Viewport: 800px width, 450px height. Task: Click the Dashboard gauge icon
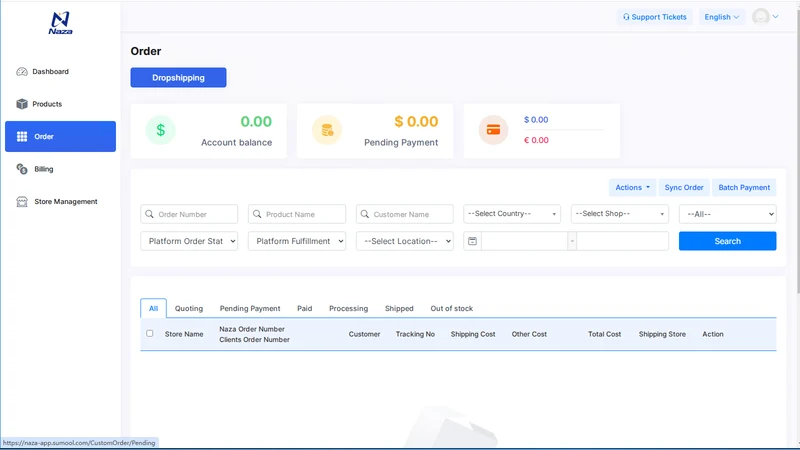21,71
